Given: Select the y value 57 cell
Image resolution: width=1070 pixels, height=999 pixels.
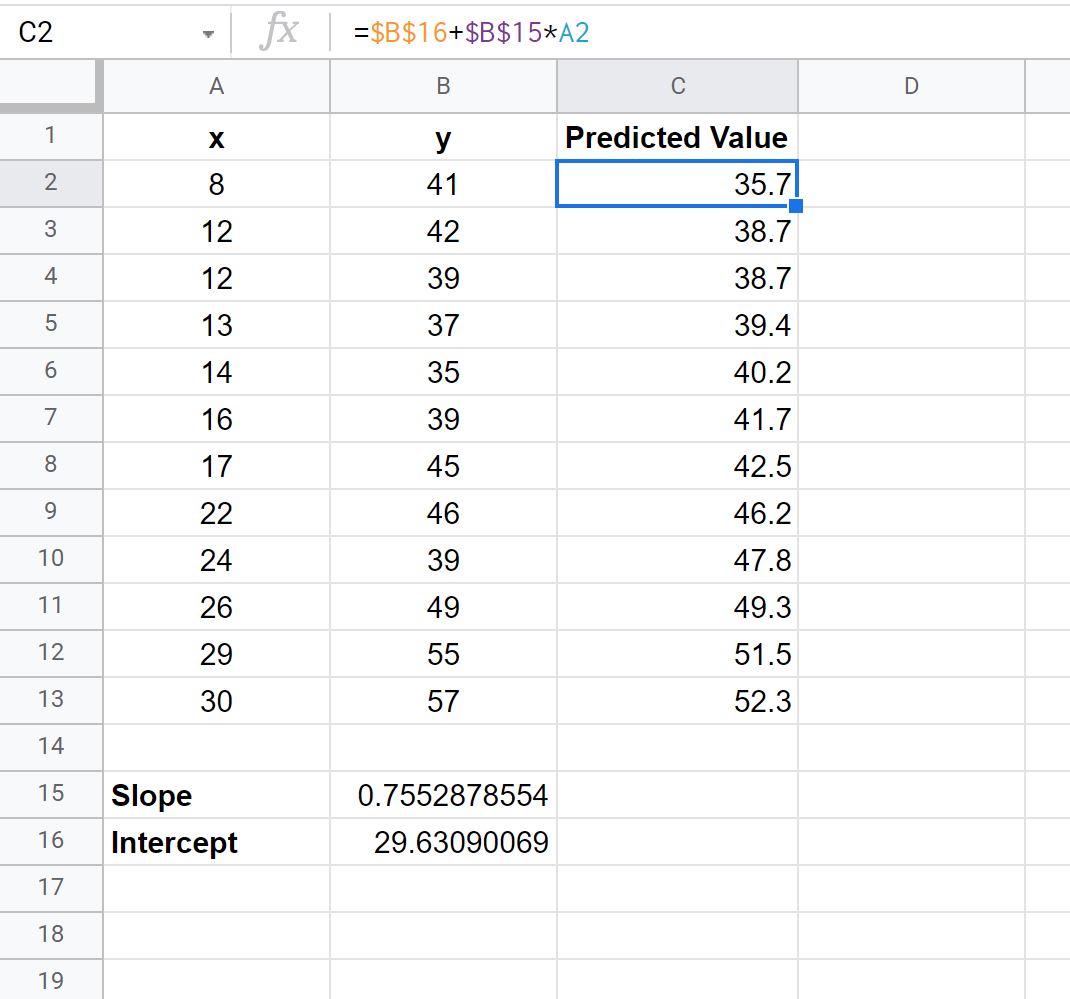Looking at the screenshot, I should click(x=444, y=701).
